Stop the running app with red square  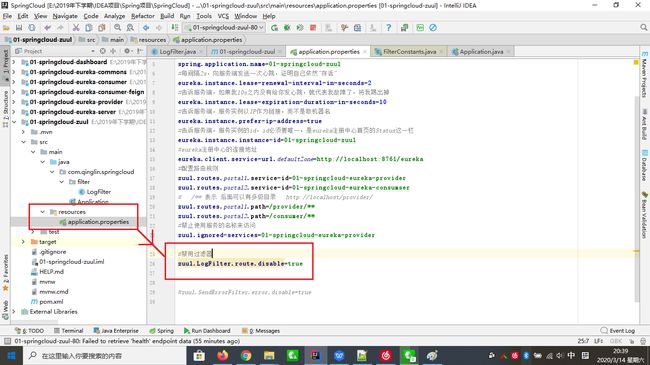tap(313, 28)
